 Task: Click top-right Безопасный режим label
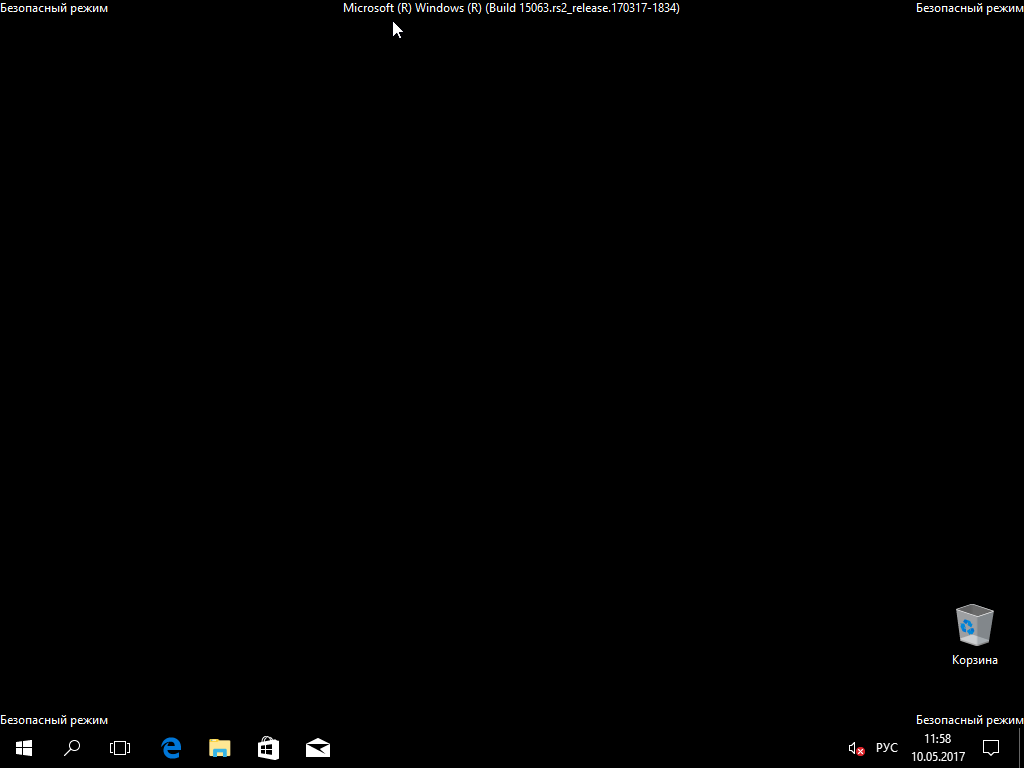[x=969, y=8]
